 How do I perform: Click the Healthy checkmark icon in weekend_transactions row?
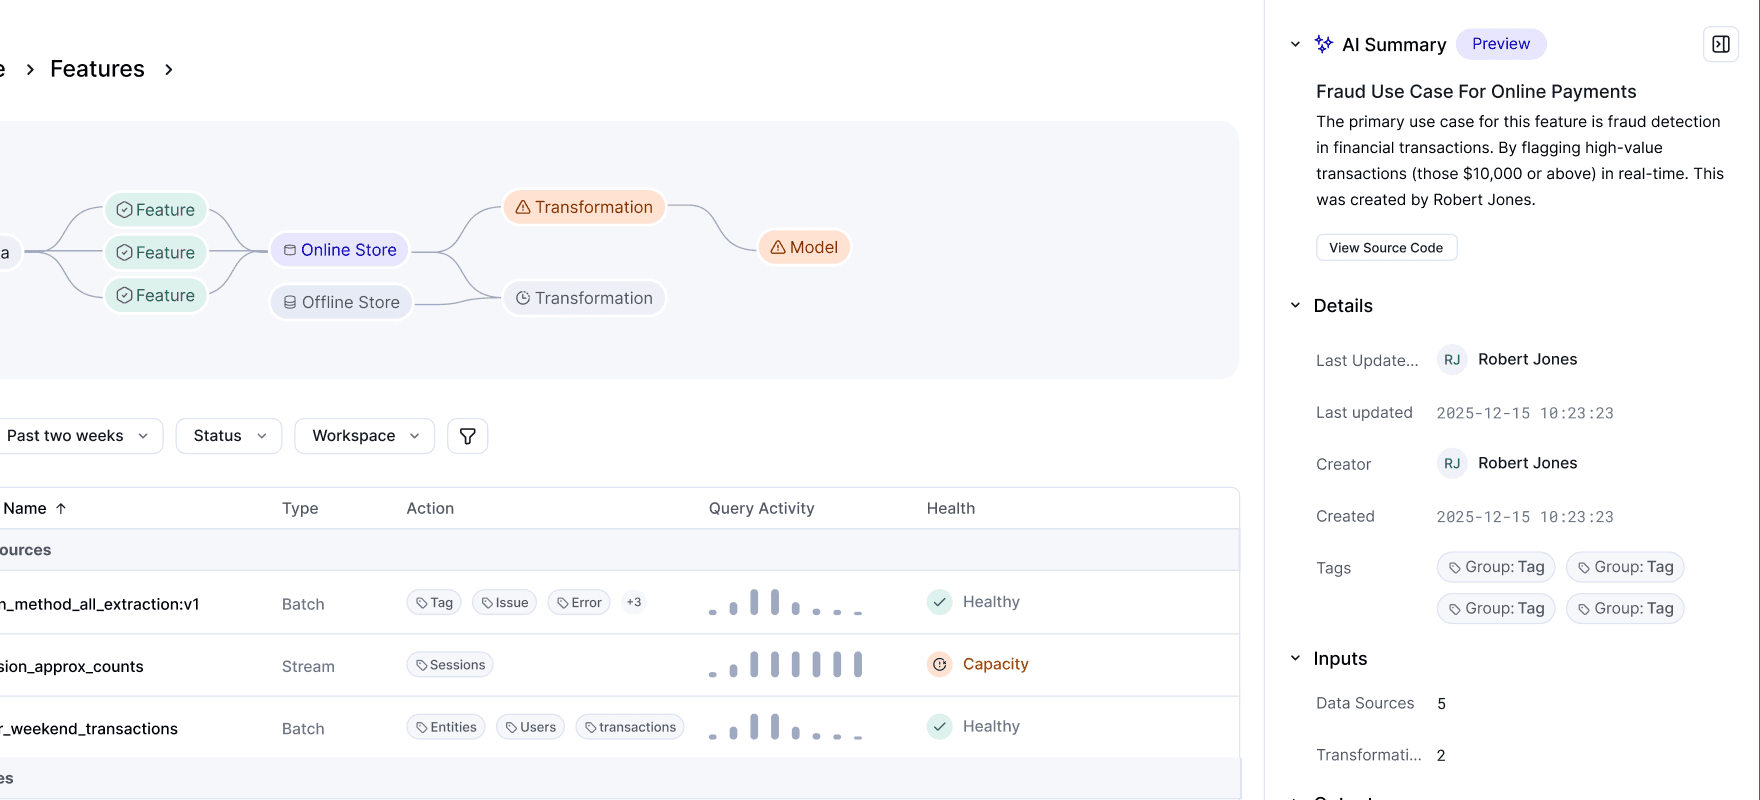939,726
